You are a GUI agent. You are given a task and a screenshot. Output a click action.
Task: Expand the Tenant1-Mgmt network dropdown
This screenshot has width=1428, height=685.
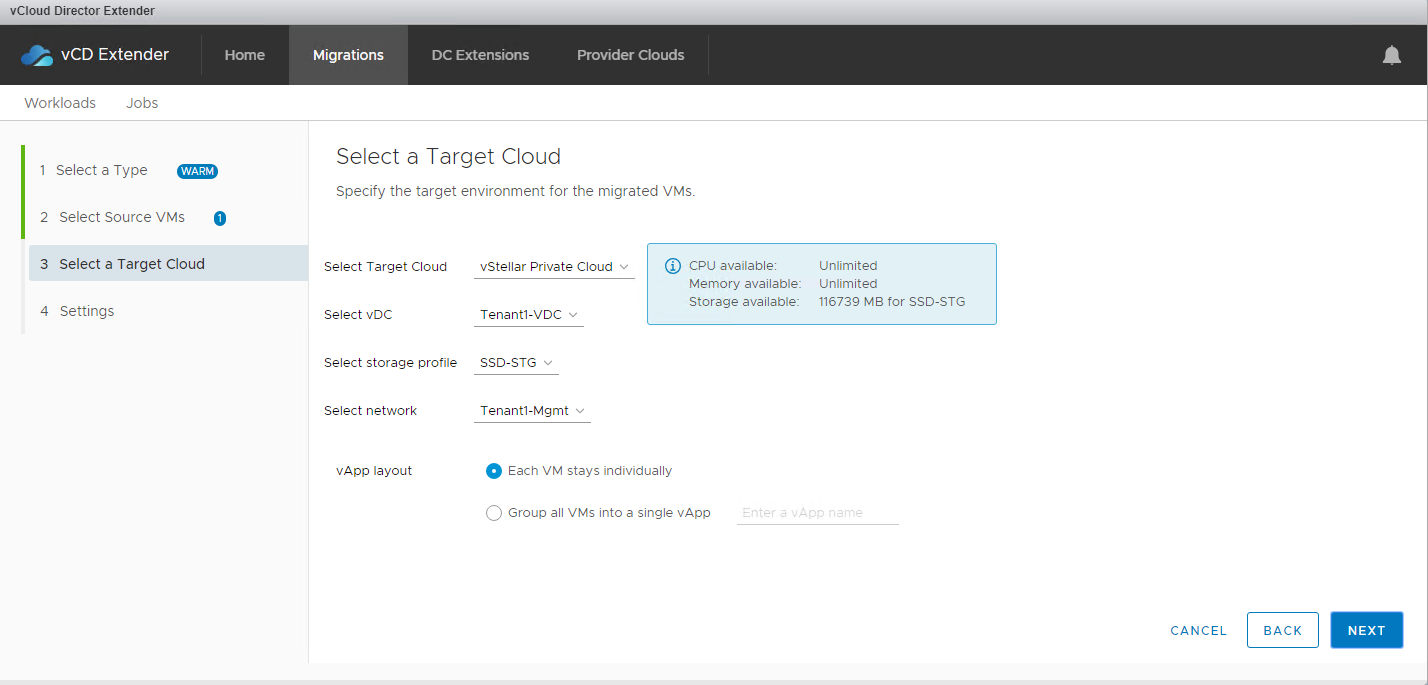point(532,411)
